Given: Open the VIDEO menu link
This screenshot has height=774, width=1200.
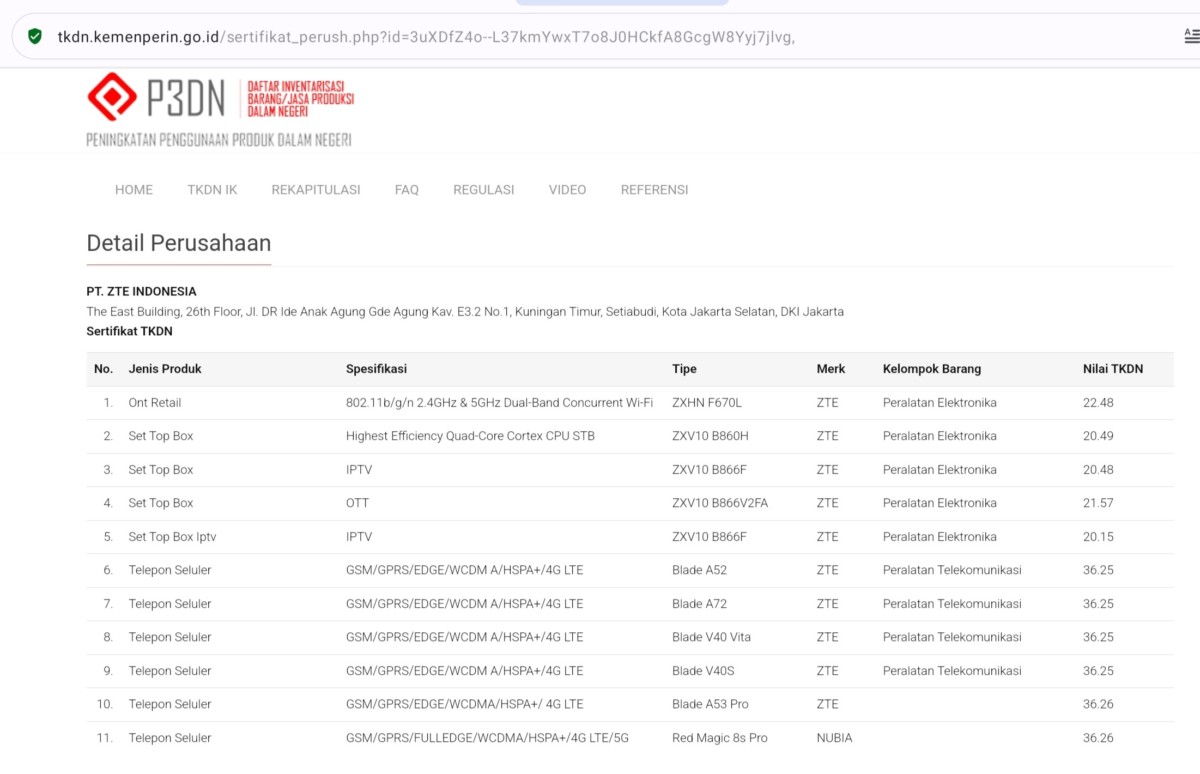Looking at the screenshot, I should [567, 190].
